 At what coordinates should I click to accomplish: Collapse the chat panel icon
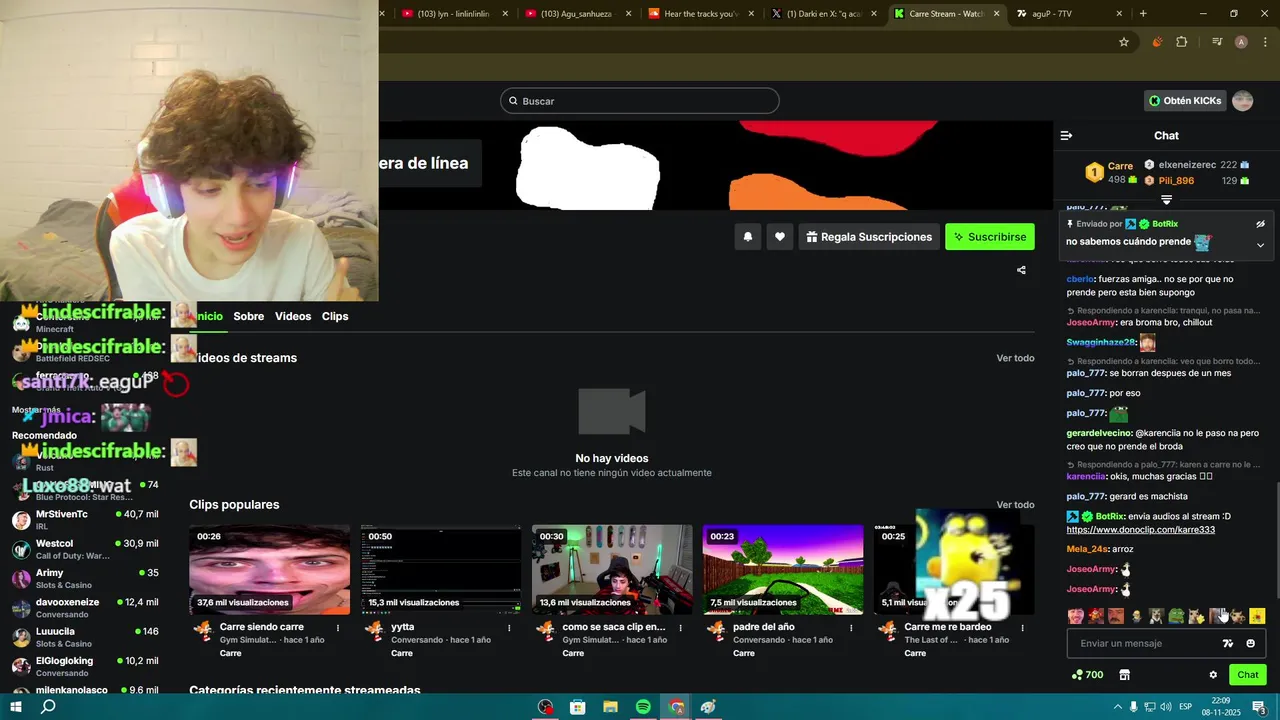point(1066,135)
